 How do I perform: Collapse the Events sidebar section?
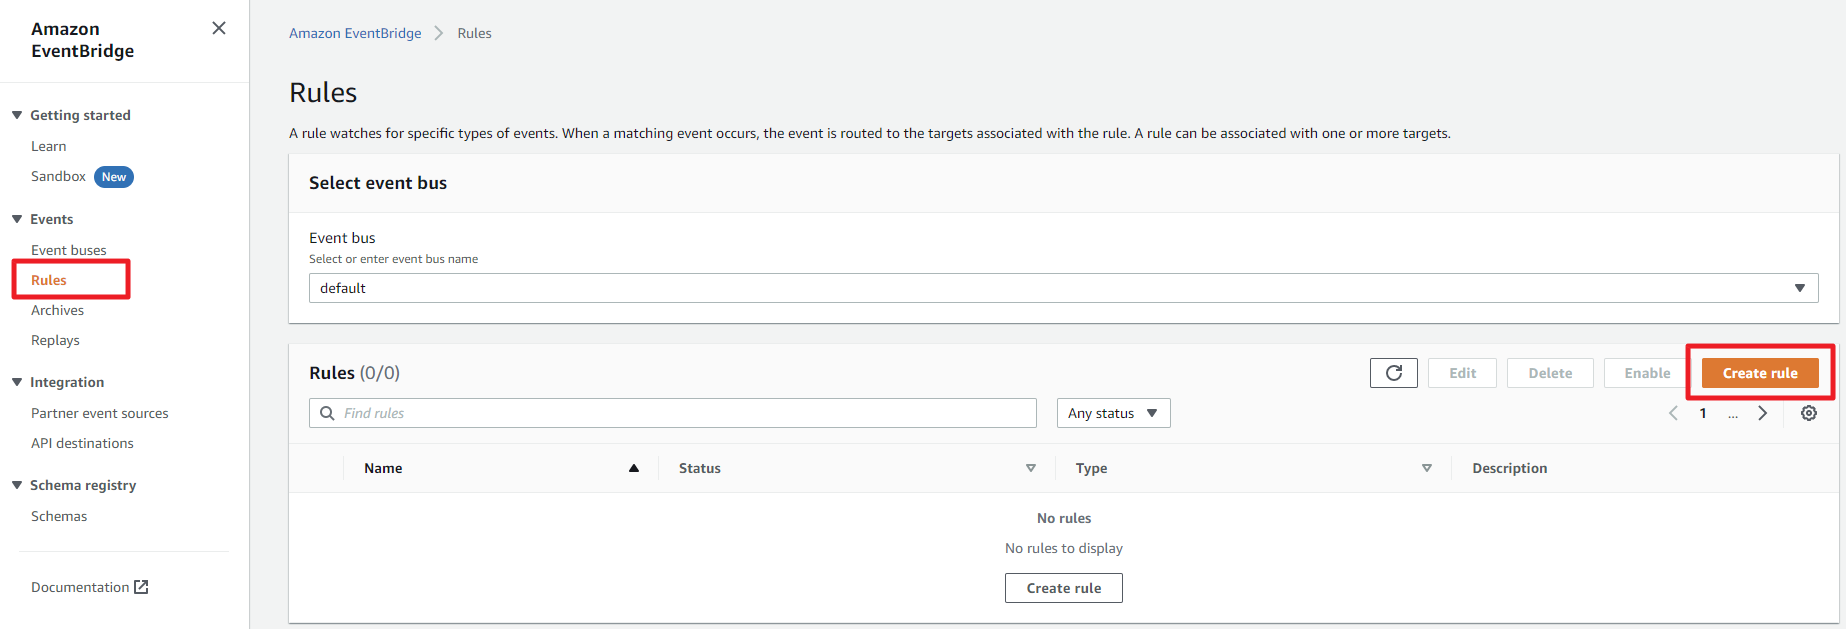tap(17, 219)
